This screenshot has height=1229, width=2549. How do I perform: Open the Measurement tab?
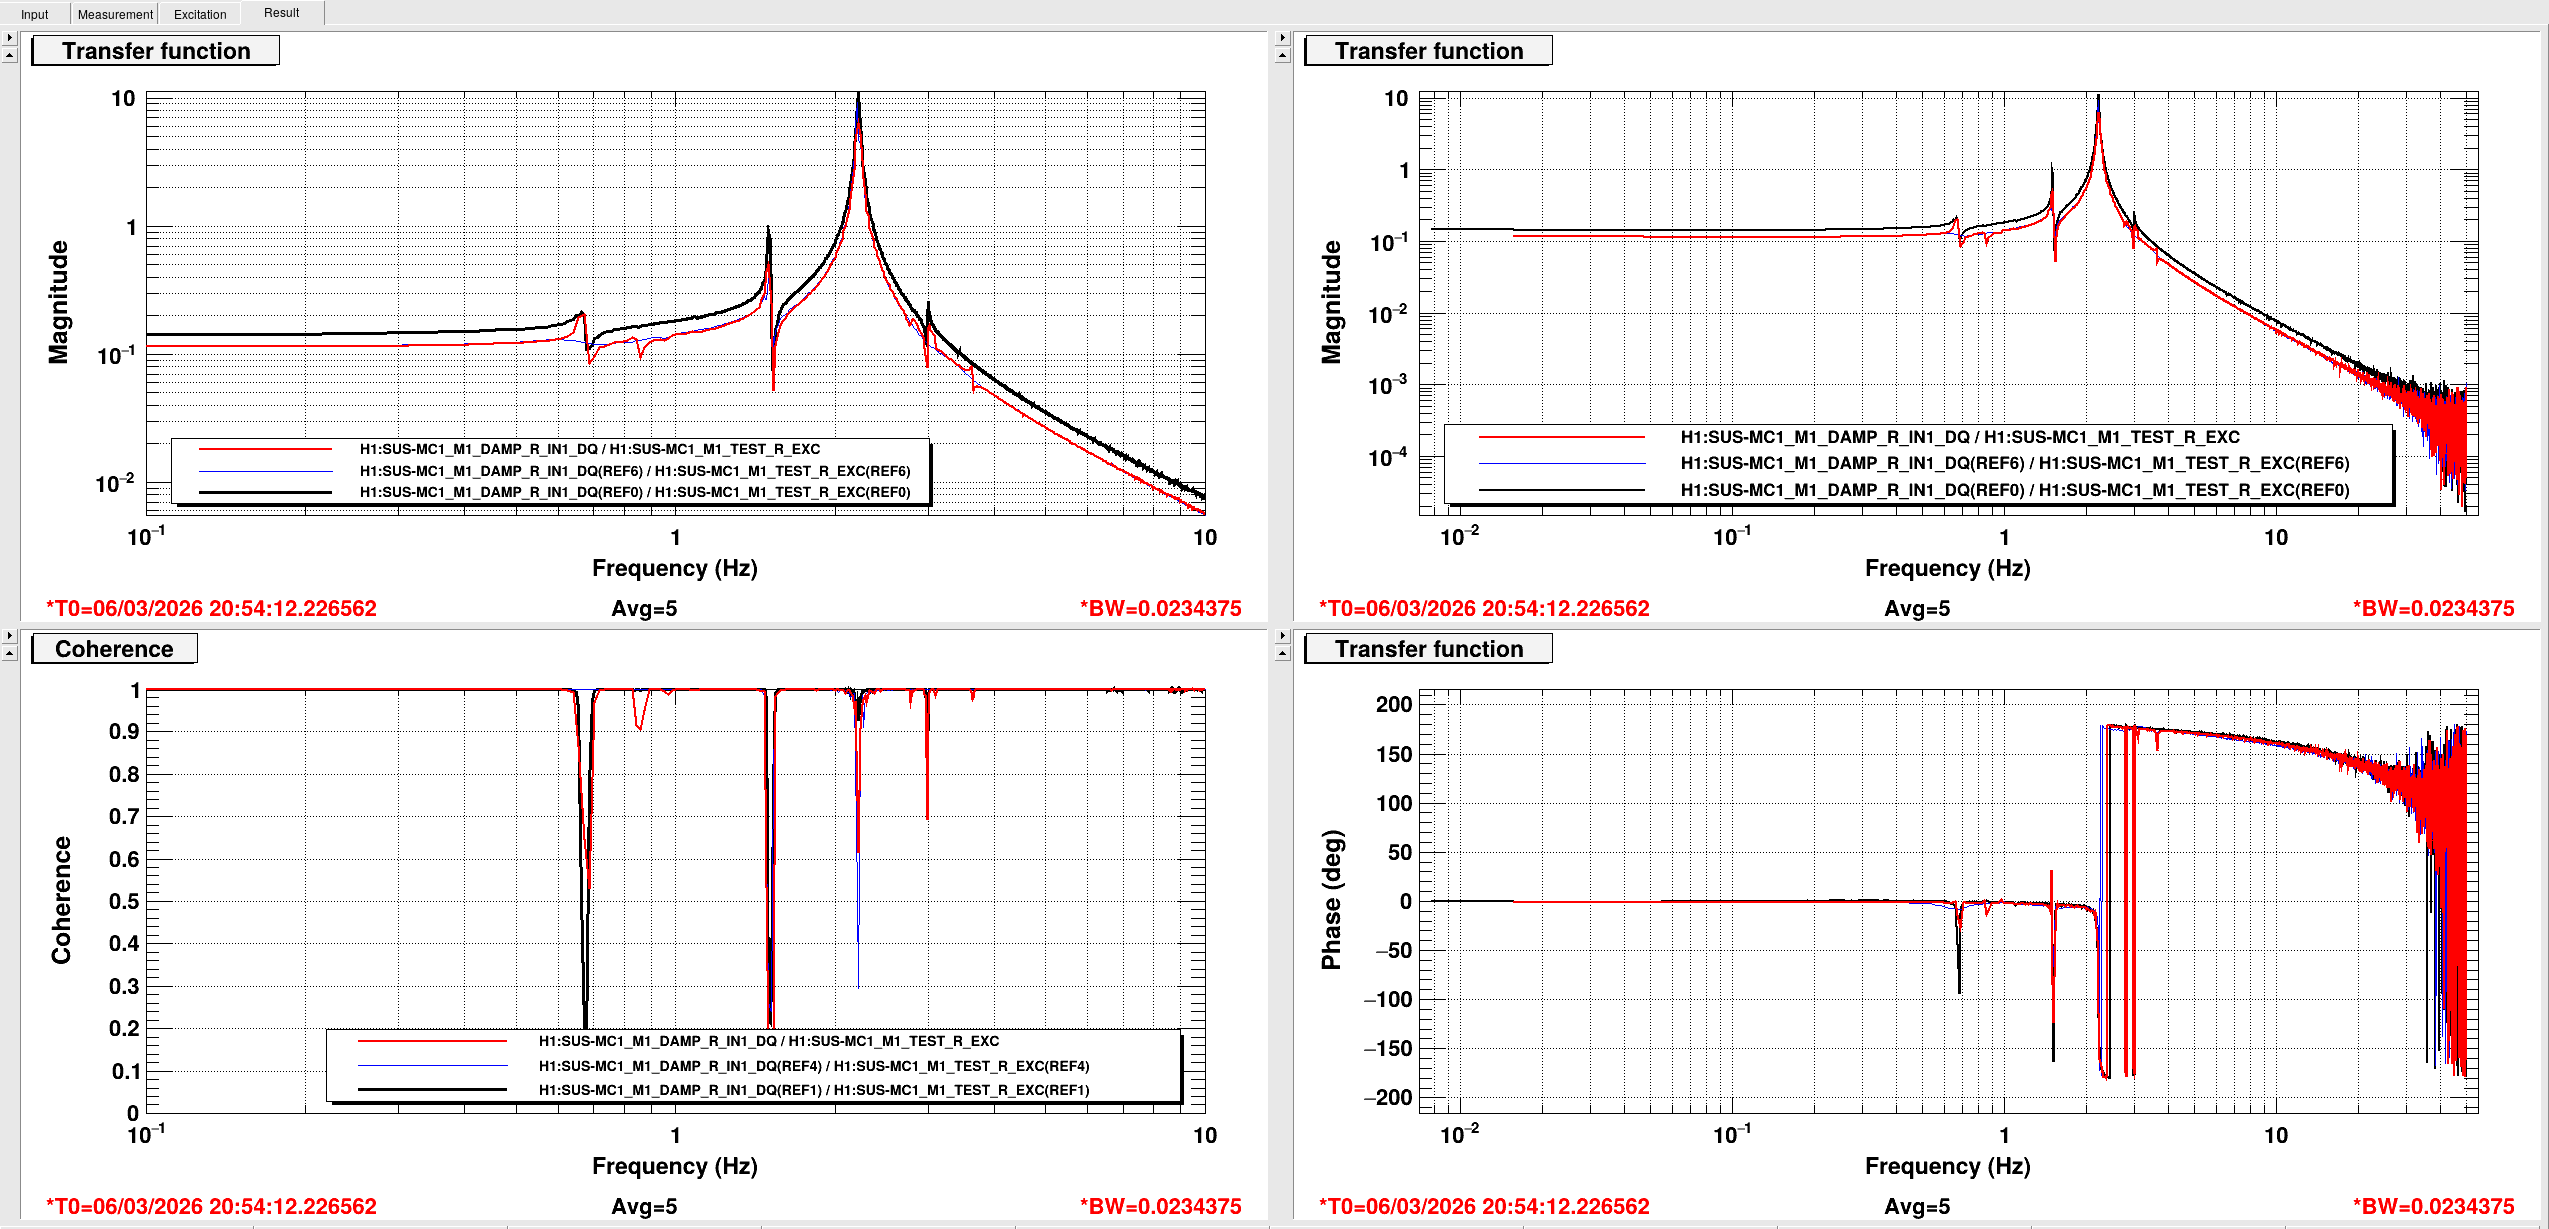[x=115, y=14]
